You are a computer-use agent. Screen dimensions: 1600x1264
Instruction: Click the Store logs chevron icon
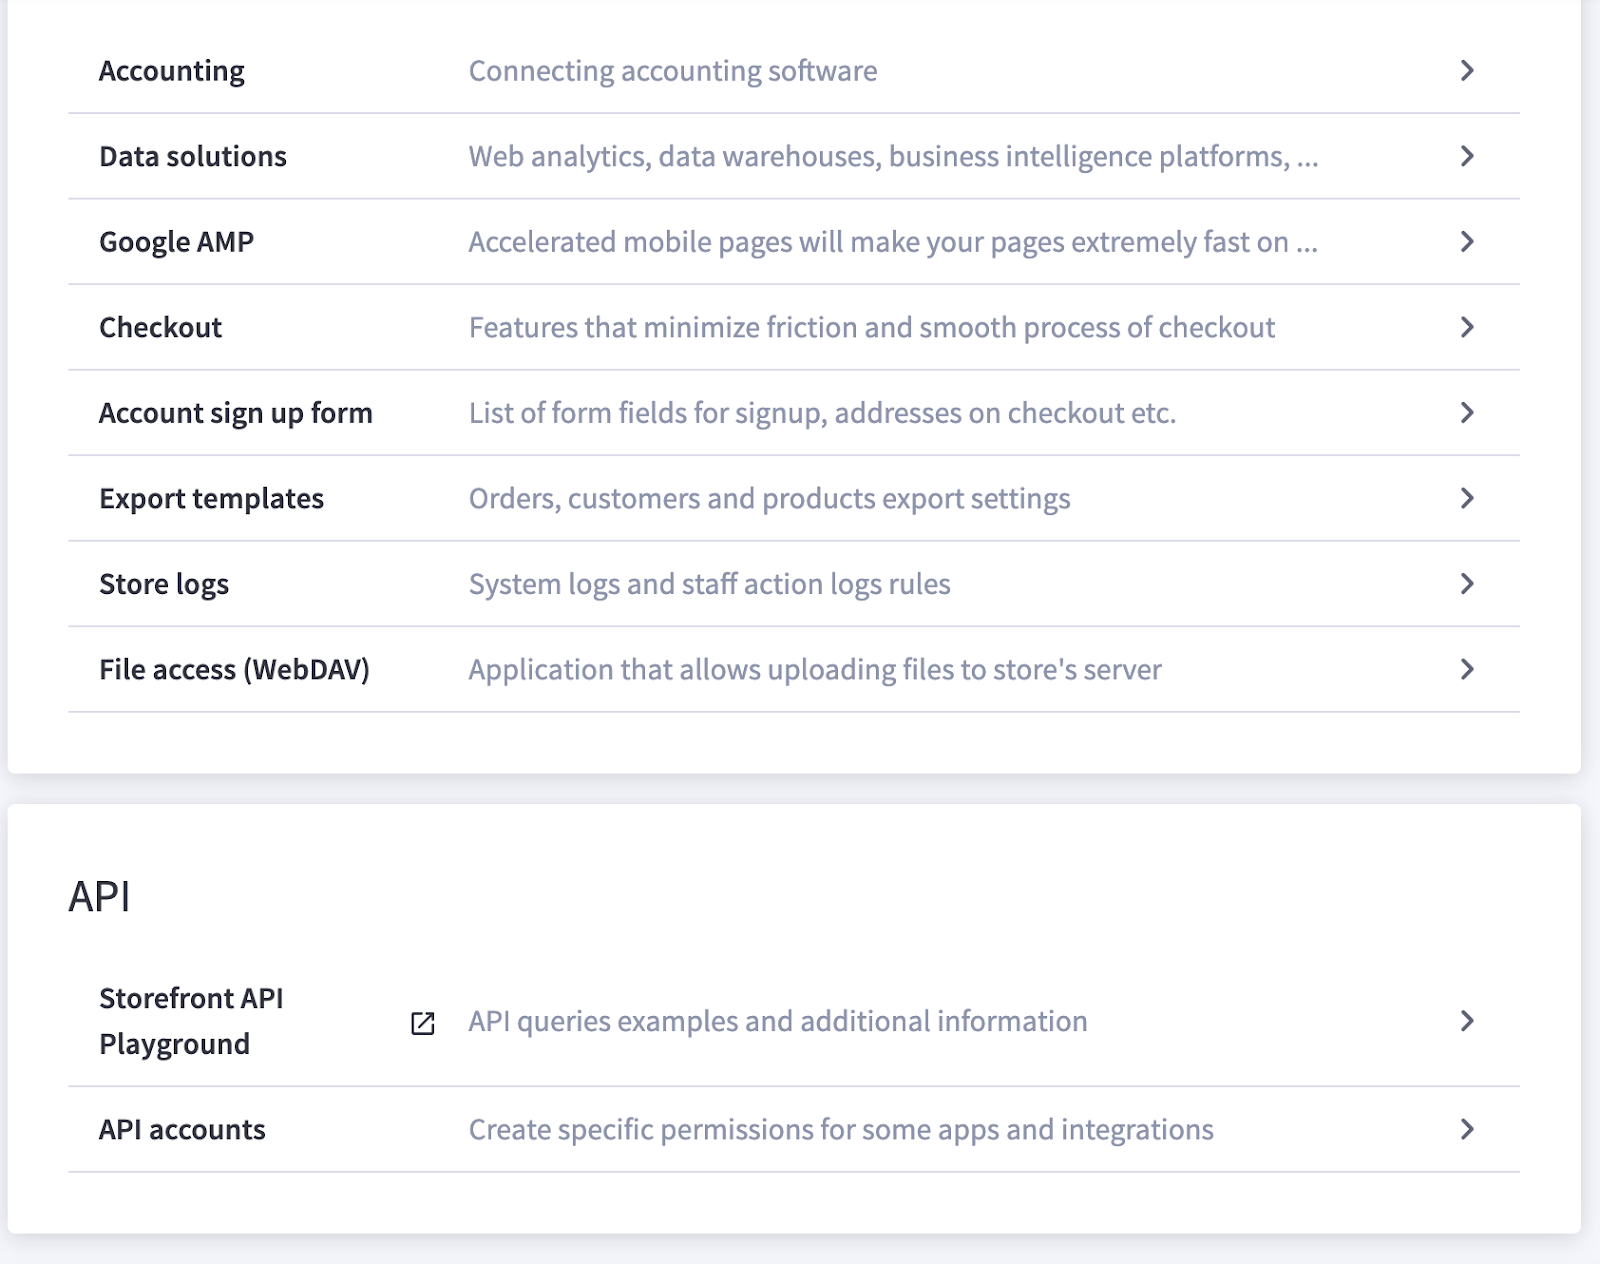point(1467,584)
